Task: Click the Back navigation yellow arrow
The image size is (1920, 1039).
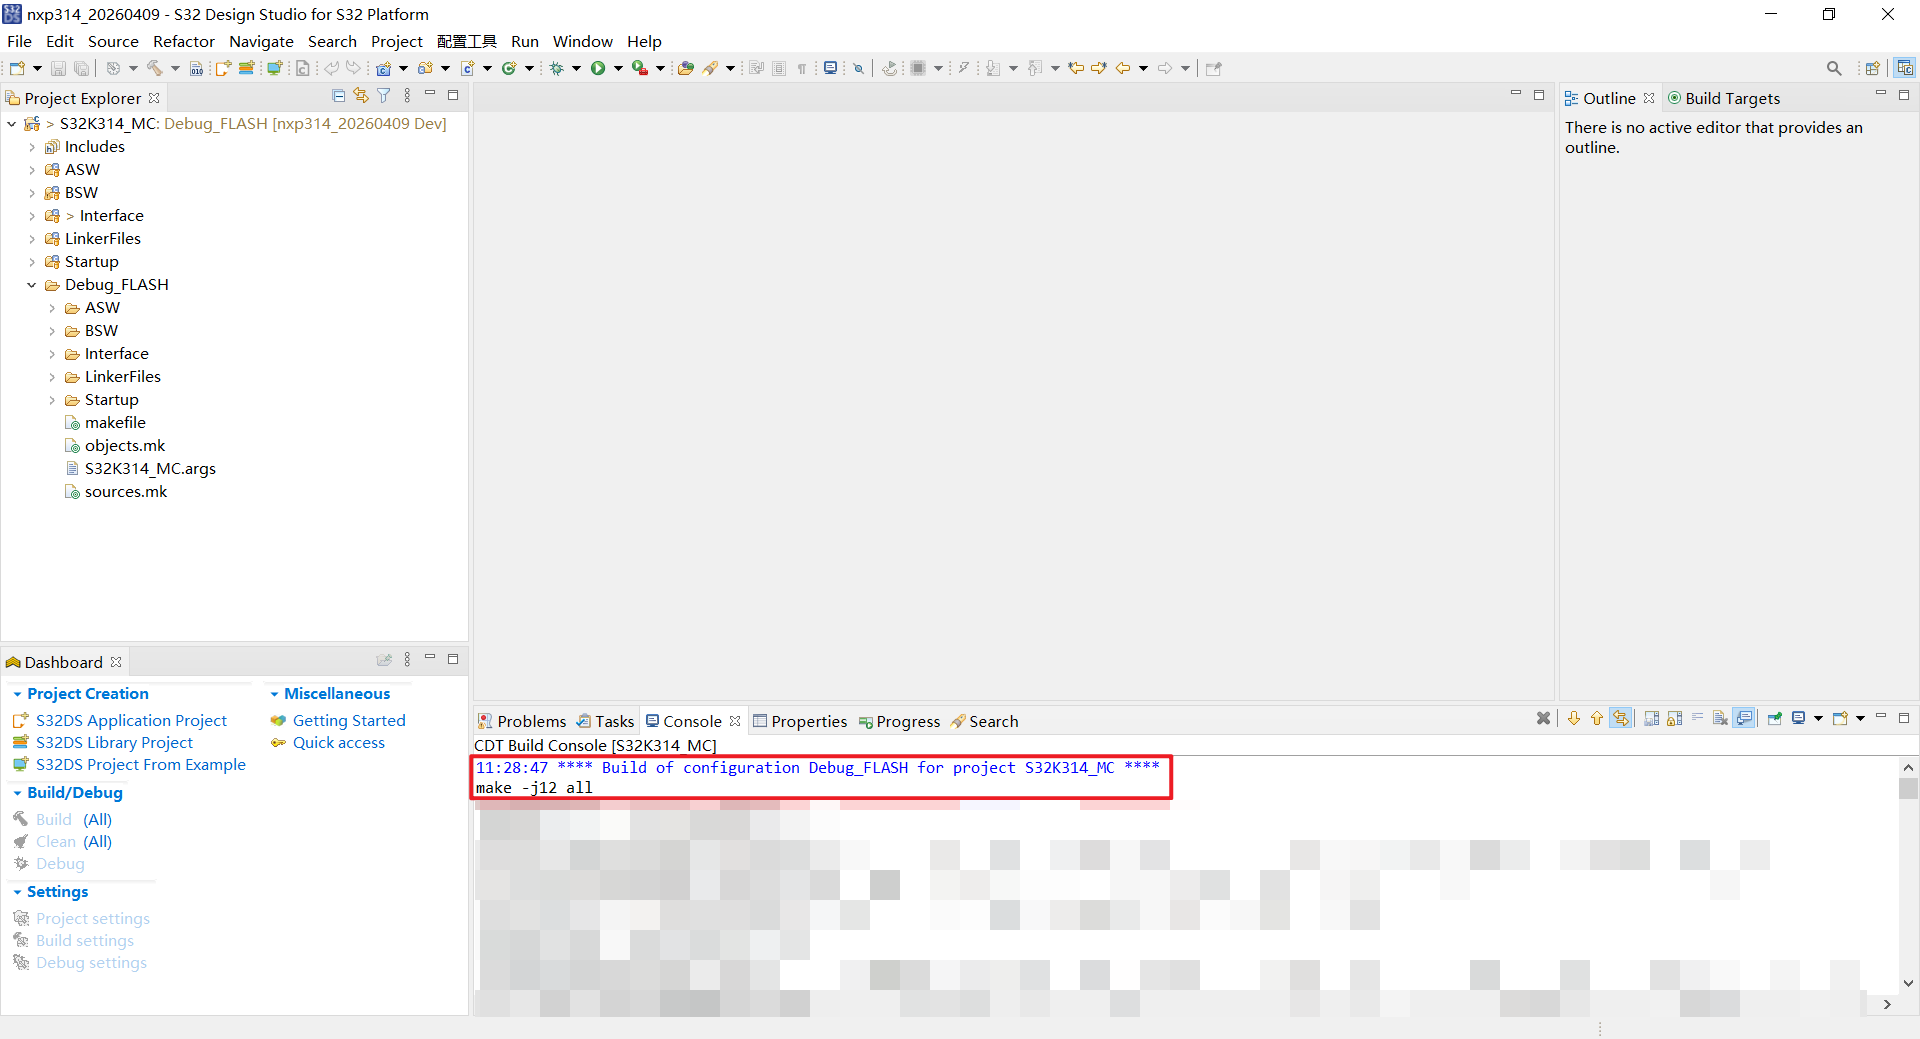Action: pos(1123,68)
